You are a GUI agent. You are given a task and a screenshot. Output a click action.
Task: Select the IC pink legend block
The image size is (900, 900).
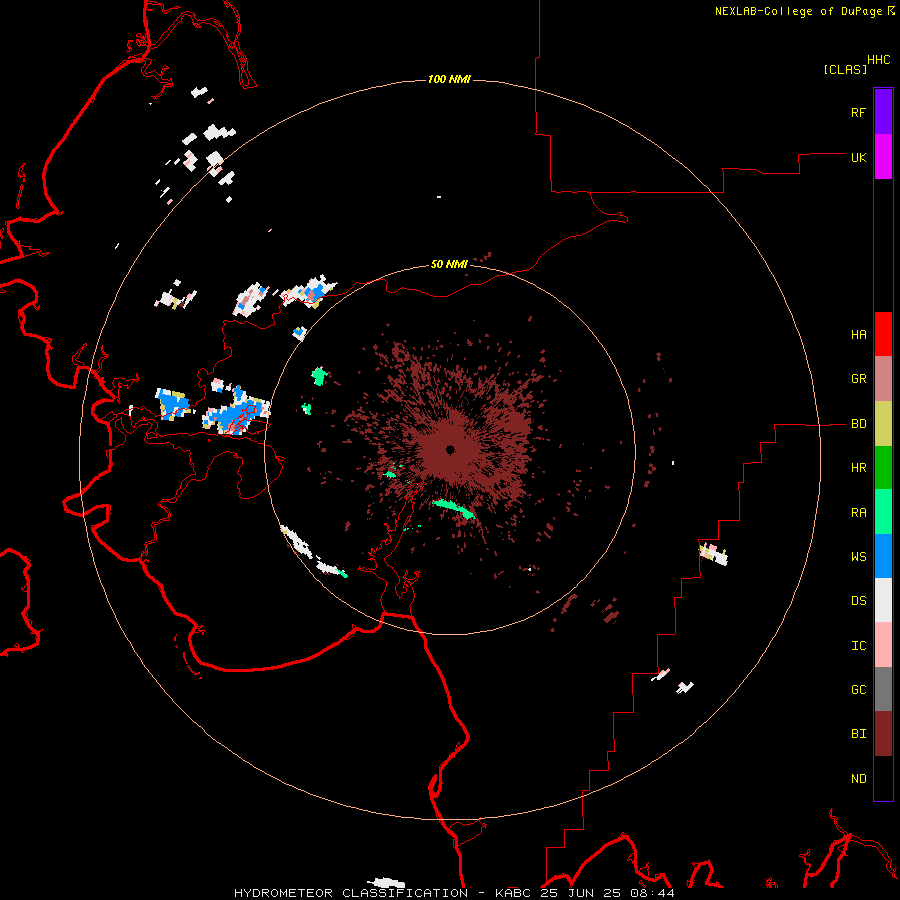tap(883, 645)
